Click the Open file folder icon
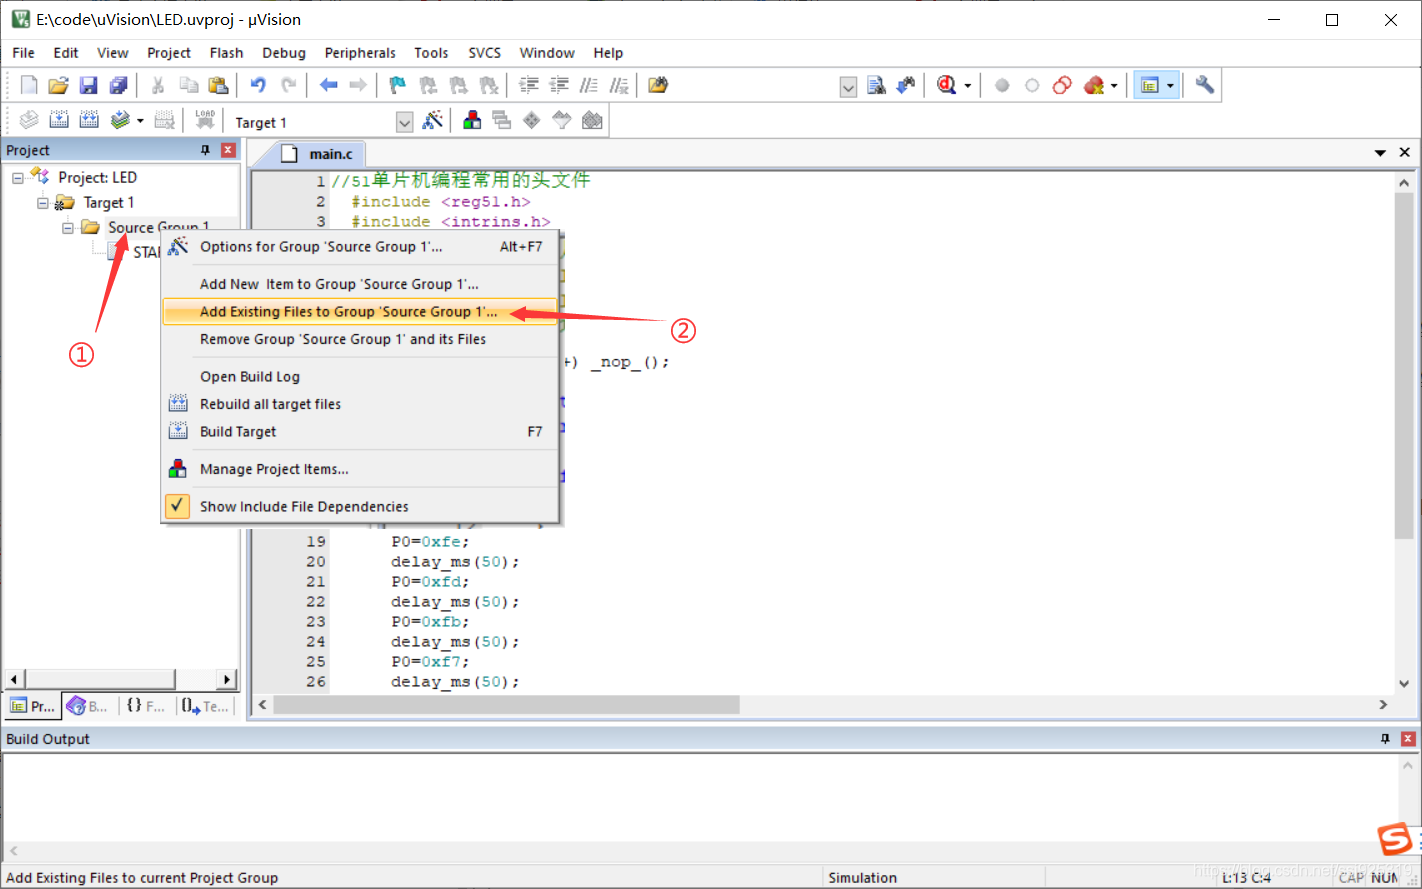This screenshot has width=1422, height=889. 59,85
